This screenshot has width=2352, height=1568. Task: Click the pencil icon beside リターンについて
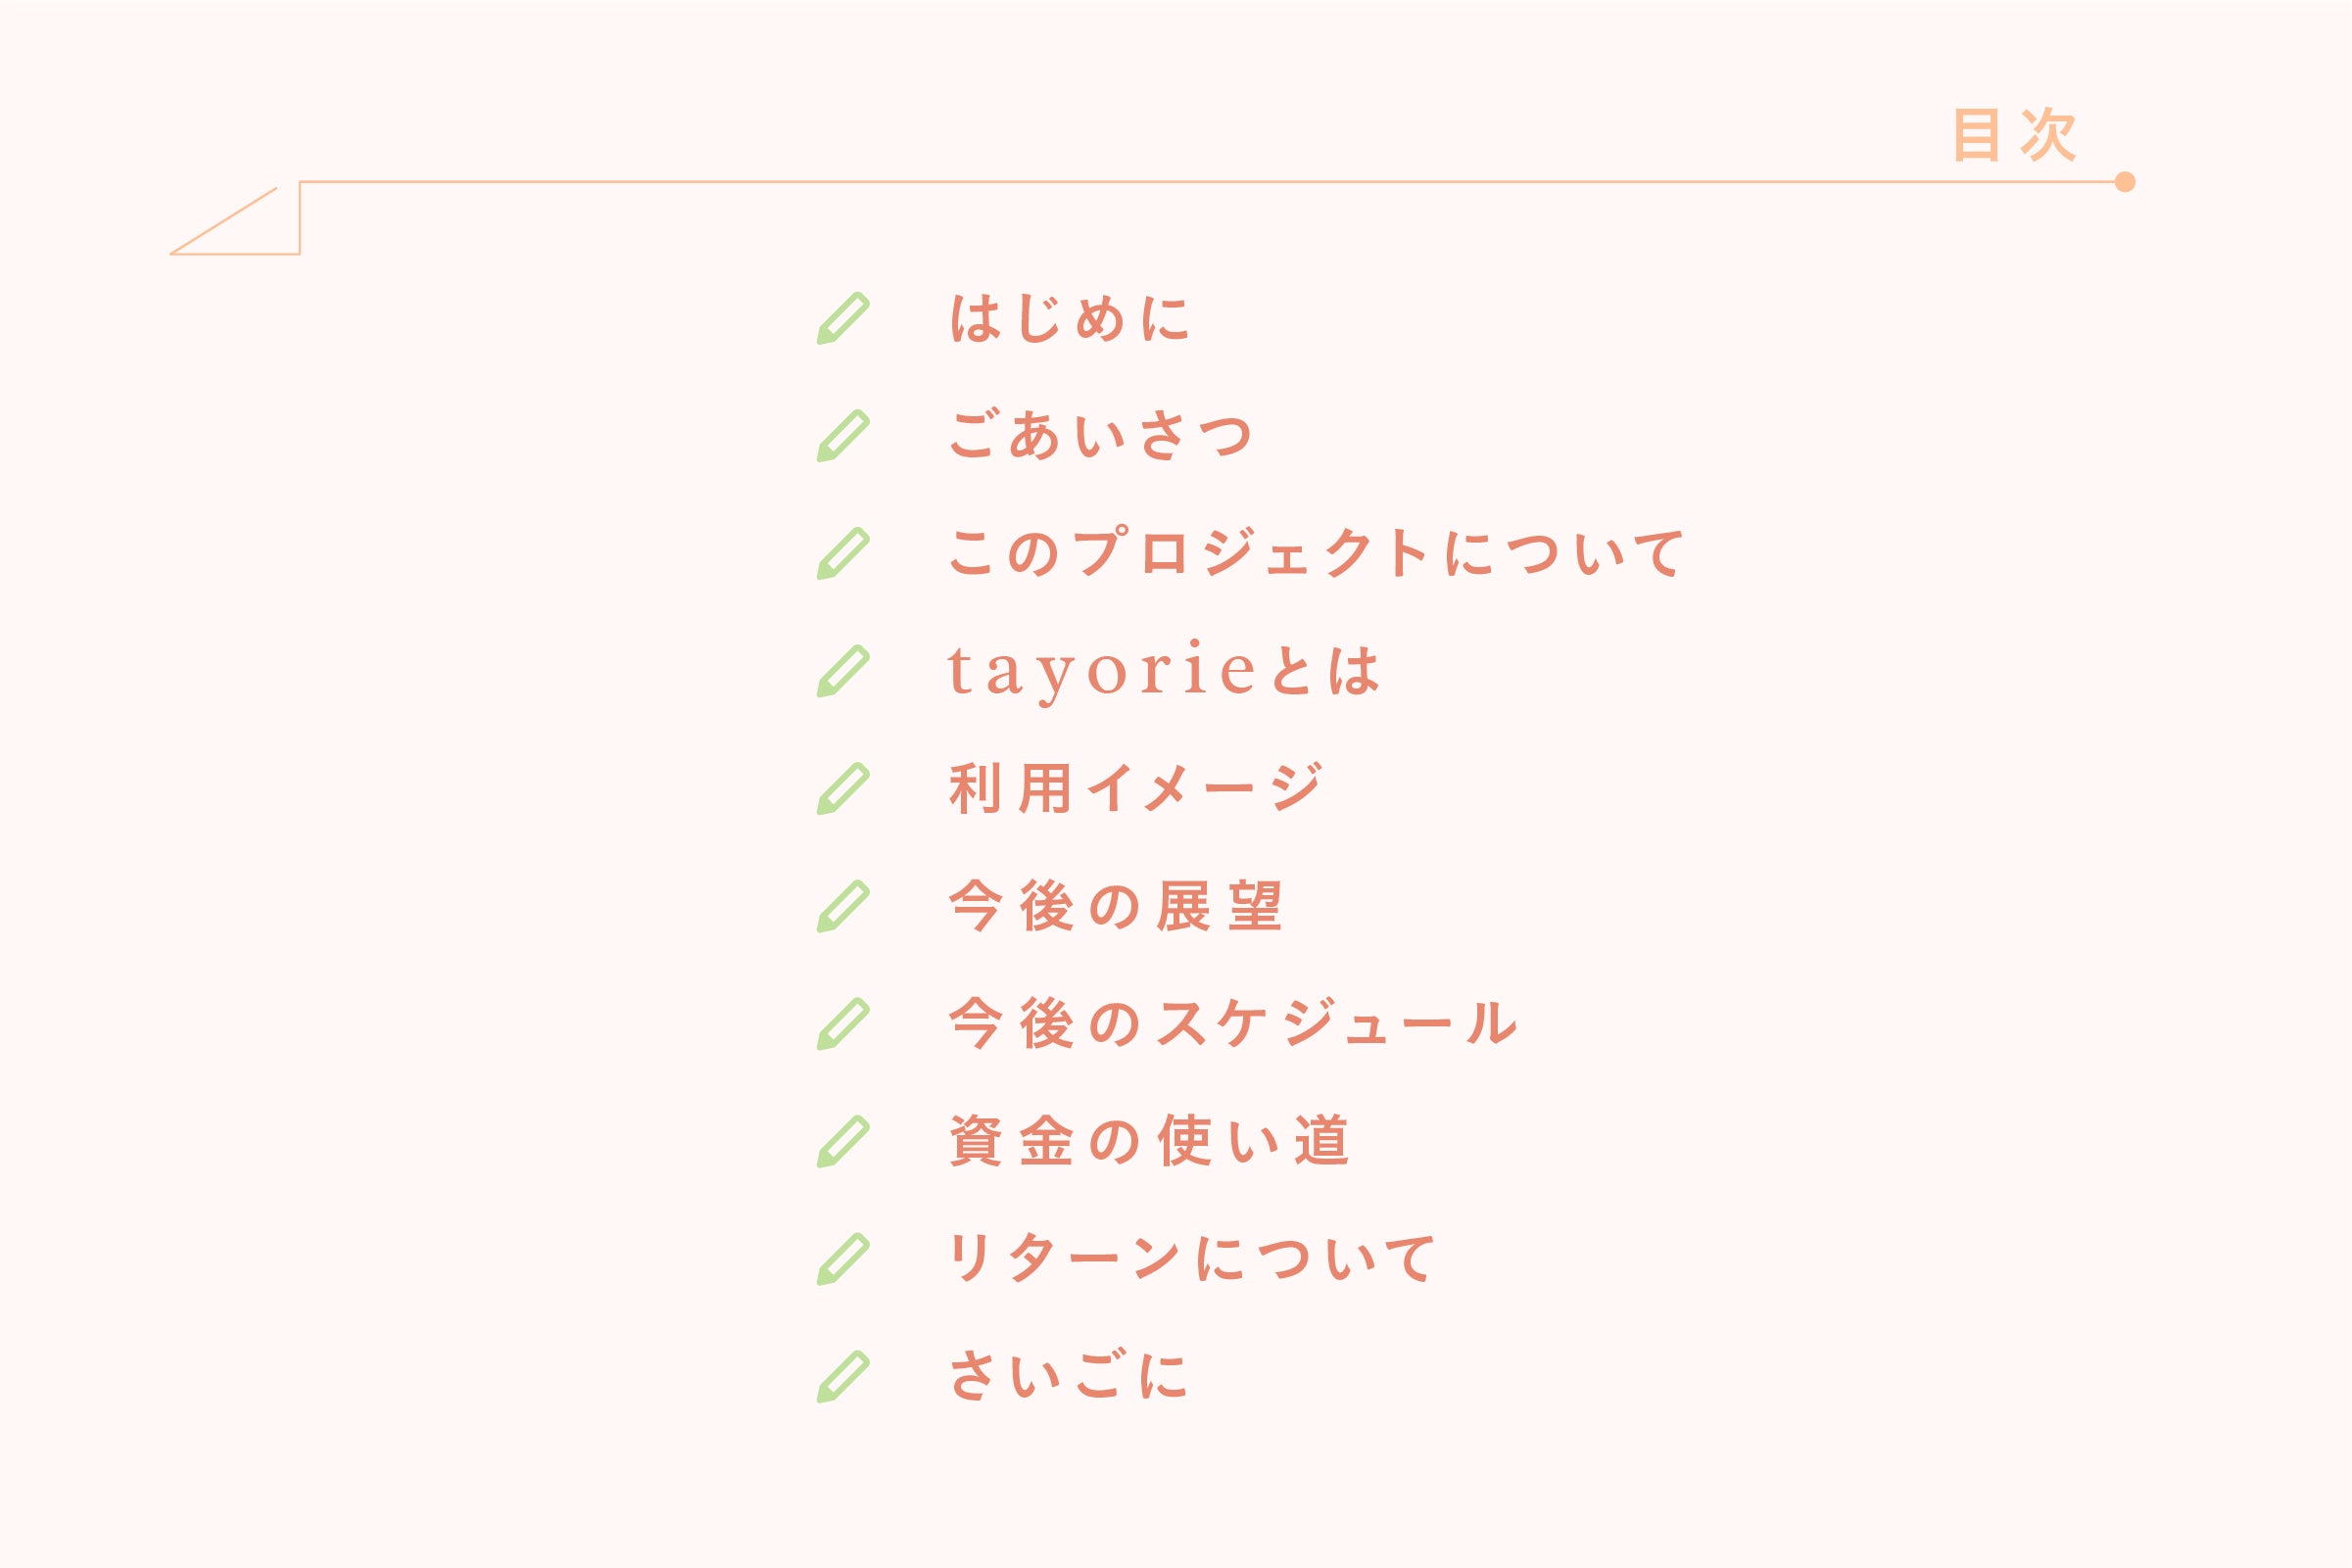pos(843,1259)
